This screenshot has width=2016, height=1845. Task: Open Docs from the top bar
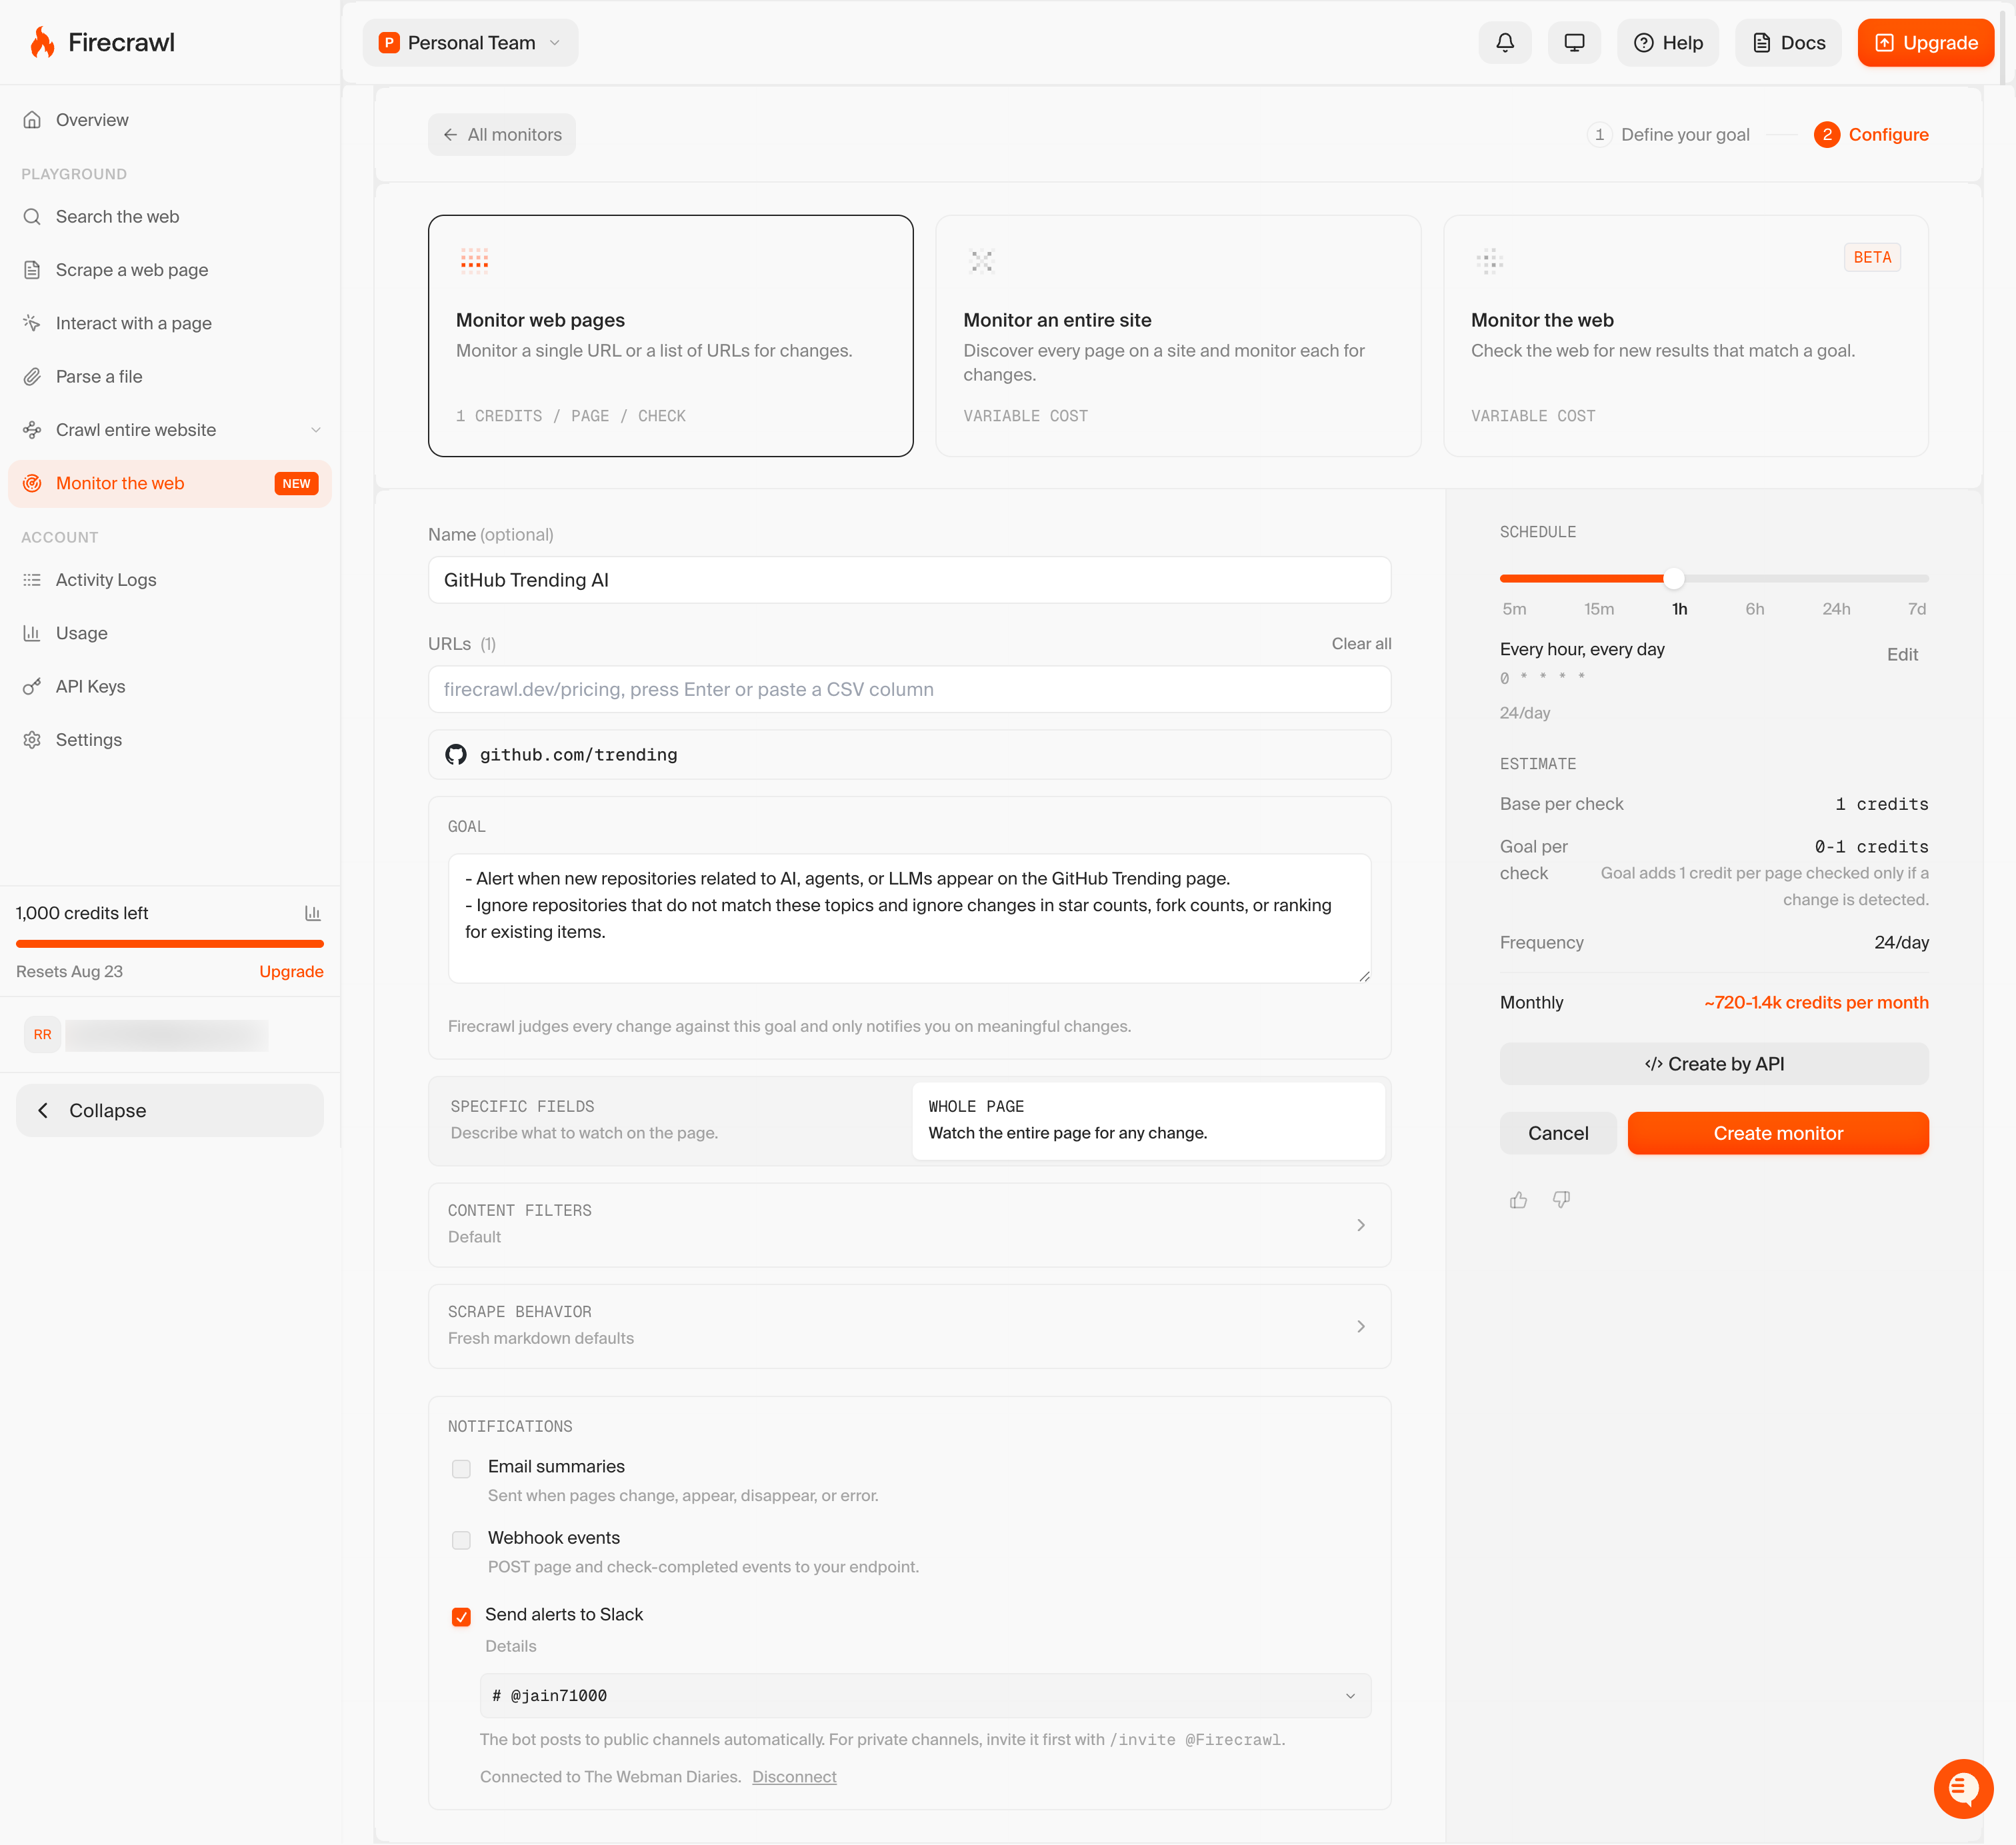pyautogui.click(x=1788, y=43)
